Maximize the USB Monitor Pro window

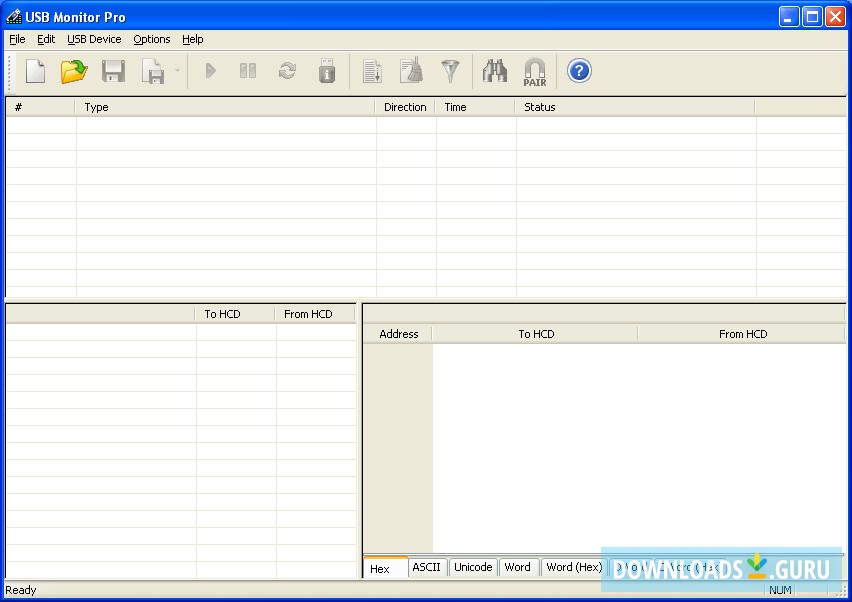[x=812, y=17]
